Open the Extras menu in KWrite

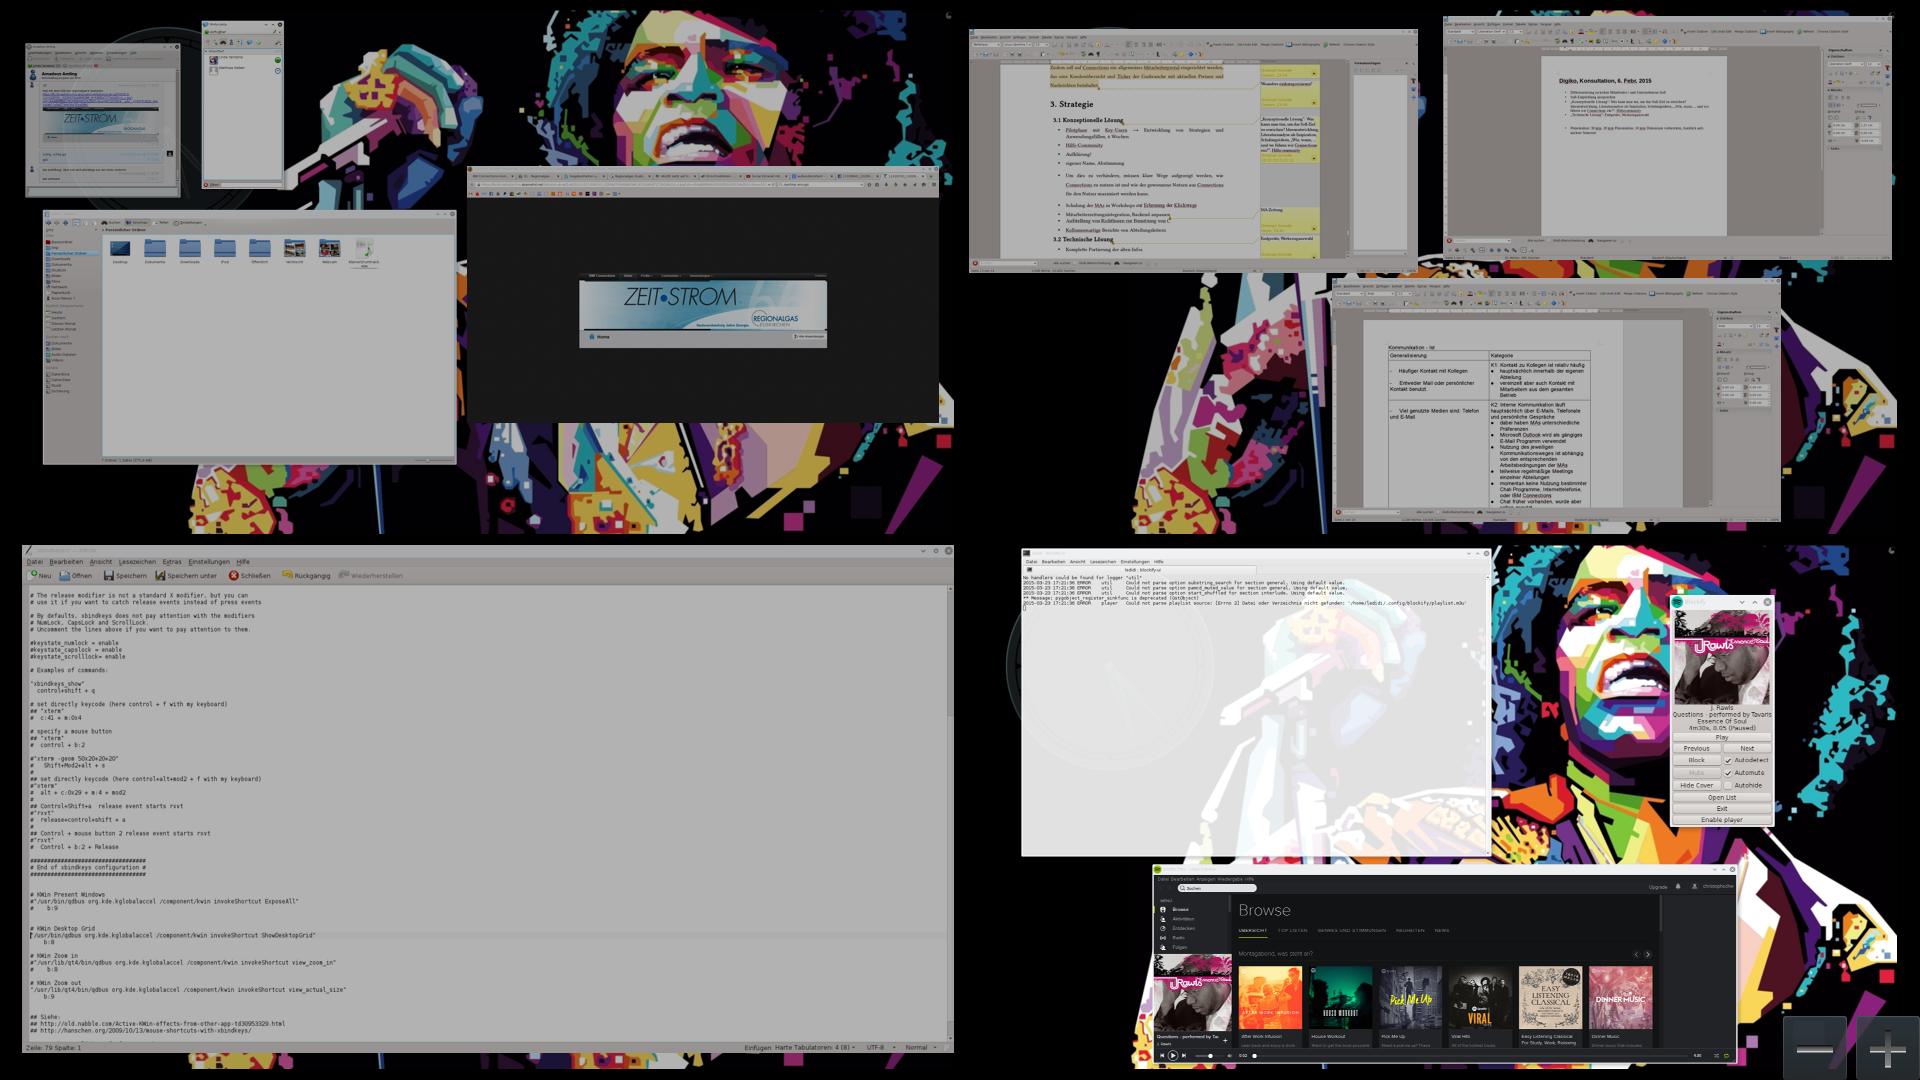172,562
